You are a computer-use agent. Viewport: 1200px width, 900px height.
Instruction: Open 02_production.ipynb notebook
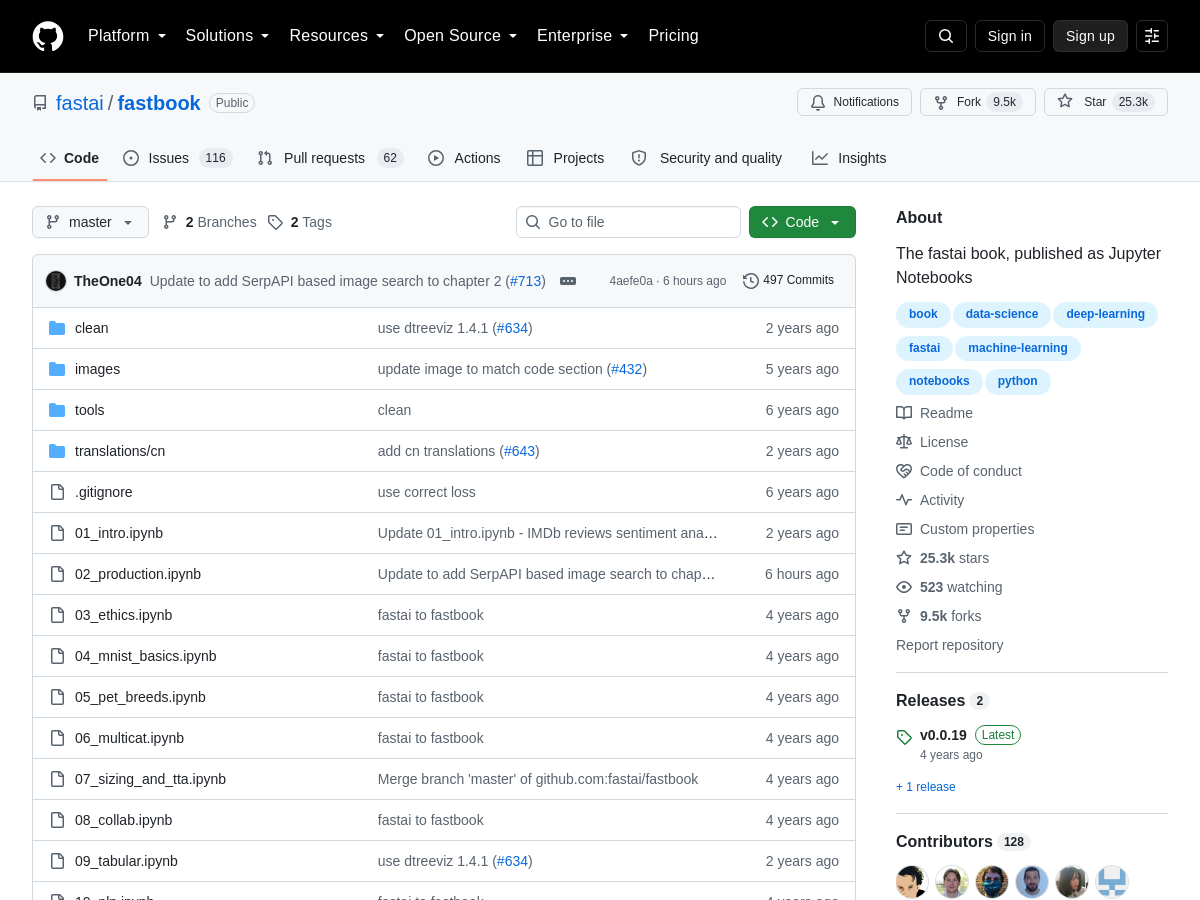coord(138,574)
